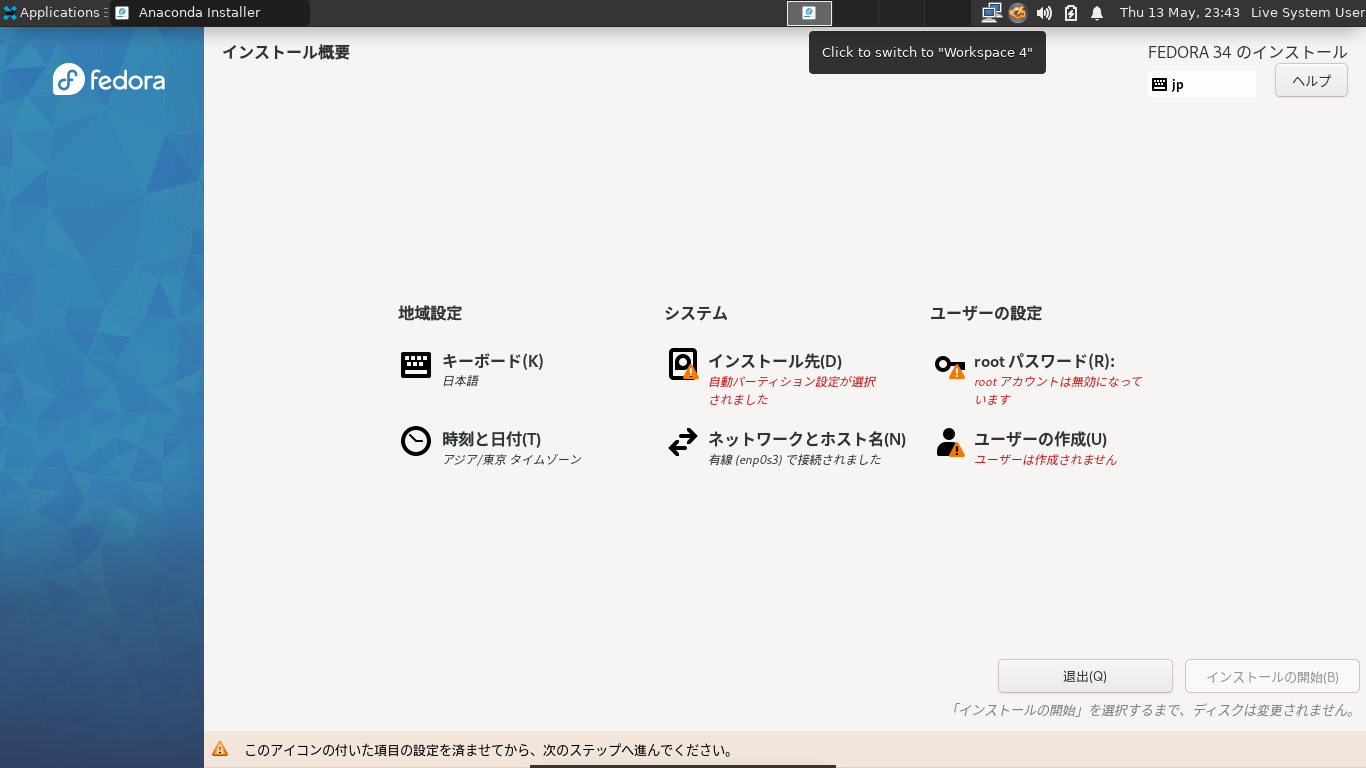Viewport: 1366px width, 768px height.
Task: Open the battery power tray icon
Action: [1071, 13]
